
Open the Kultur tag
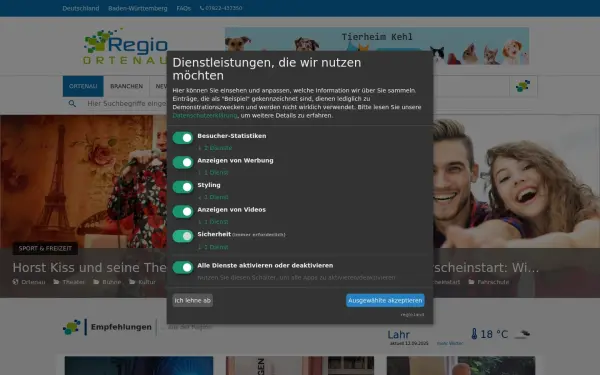pyautogui.click(x=142, y=282)
